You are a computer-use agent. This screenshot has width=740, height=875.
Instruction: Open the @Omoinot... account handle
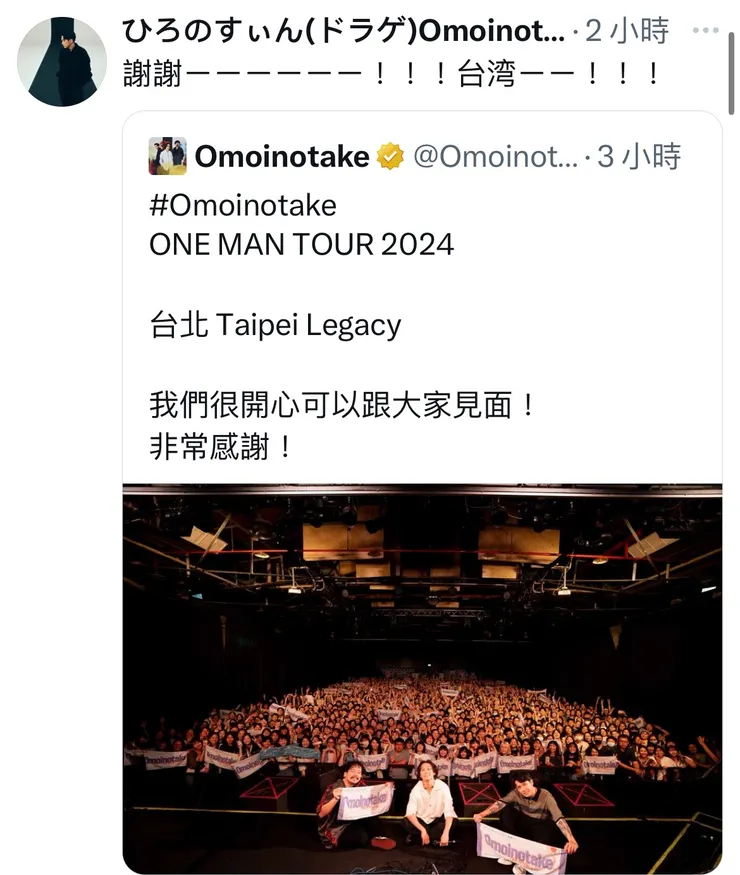click(x=495, y=157)
